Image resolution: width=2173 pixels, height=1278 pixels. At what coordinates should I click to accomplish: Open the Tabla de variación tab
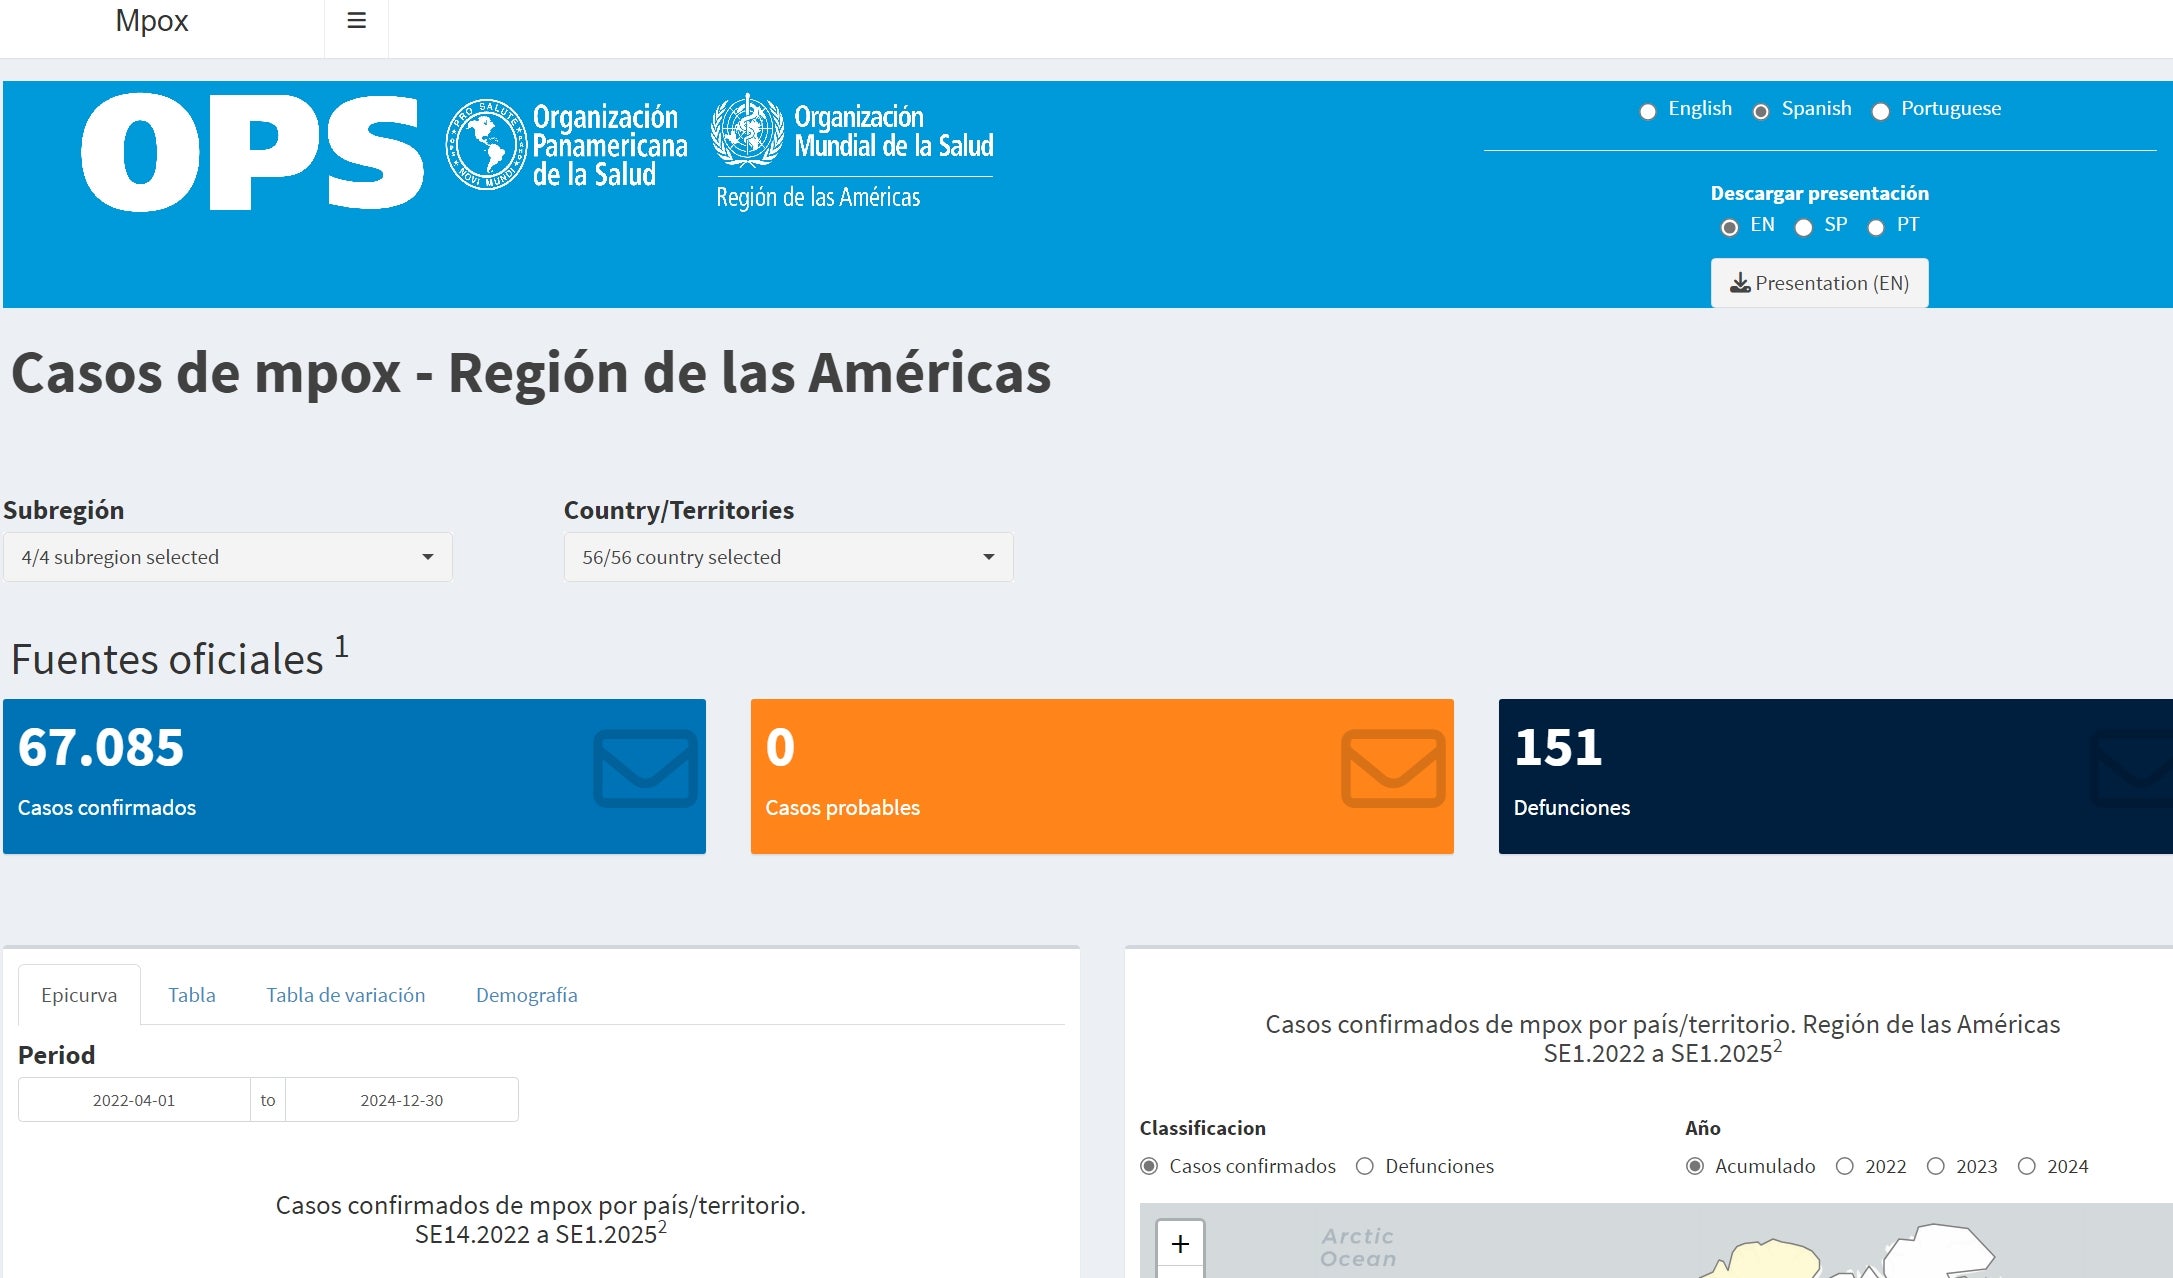coord(345,995)
